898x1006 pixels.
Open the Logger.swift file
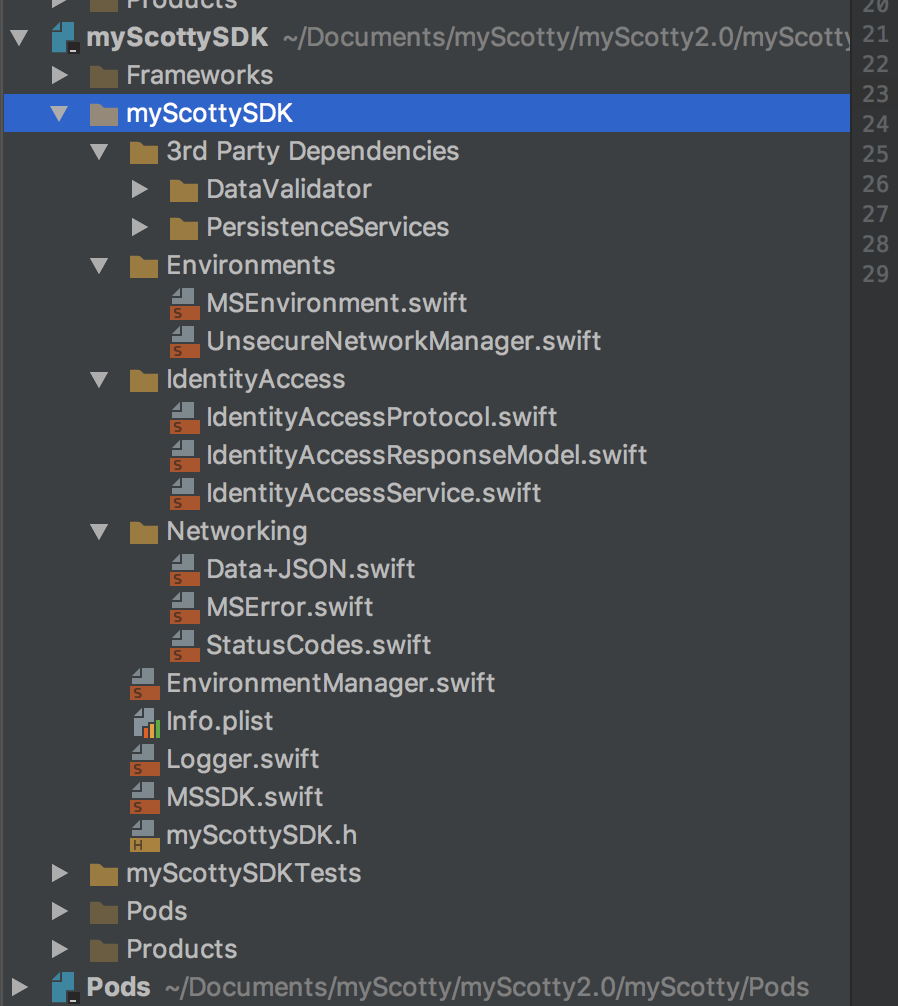point(242,760)
